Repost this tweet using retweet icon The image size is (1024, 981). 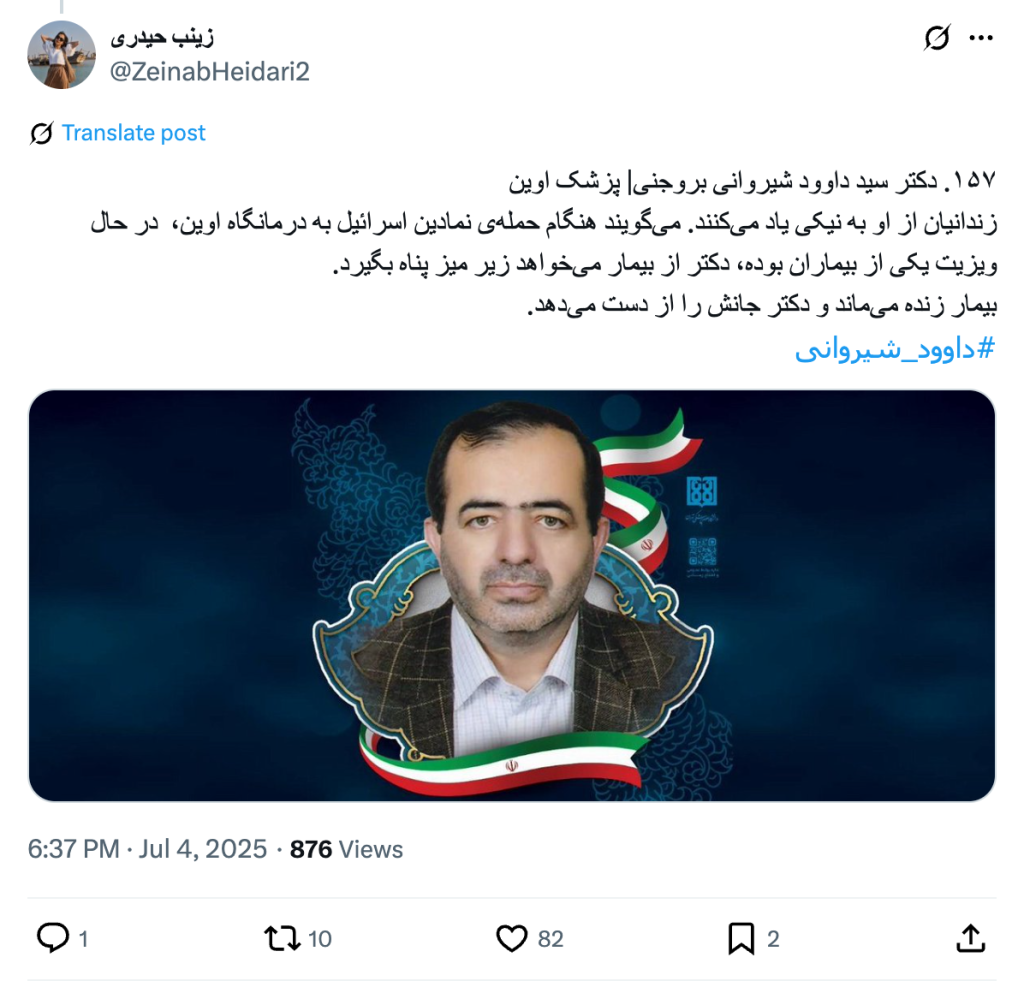(x=282, y=939)
